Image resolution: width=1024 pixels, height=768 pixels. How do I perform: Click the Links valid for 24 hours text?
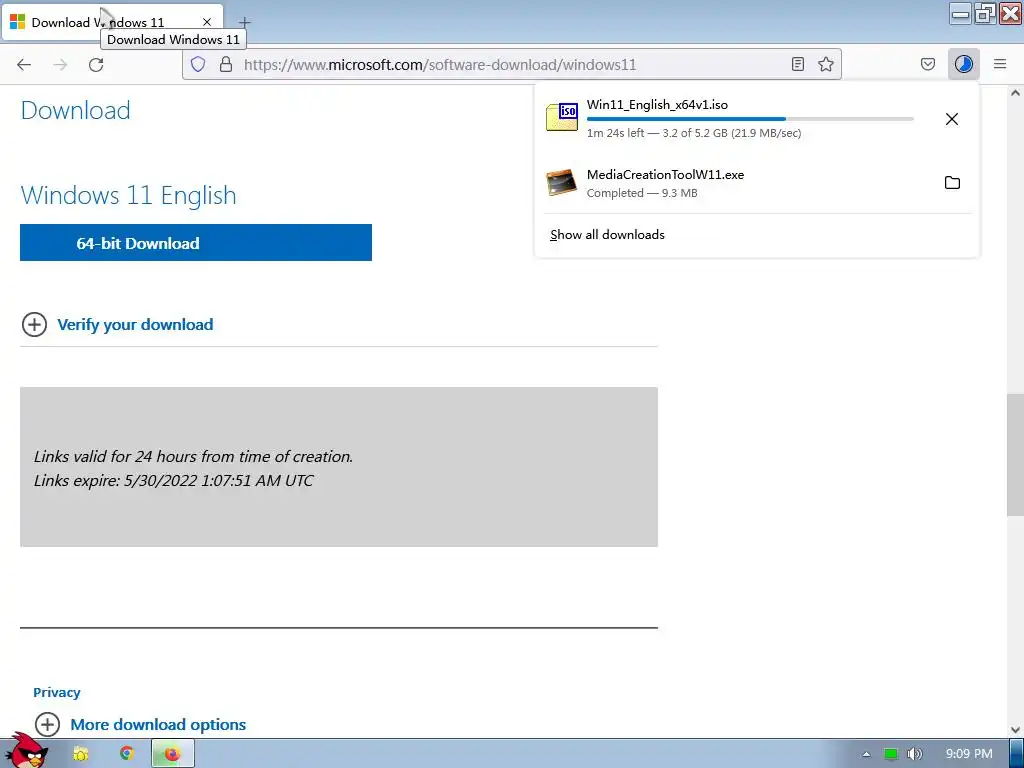[x=193, y=456]
